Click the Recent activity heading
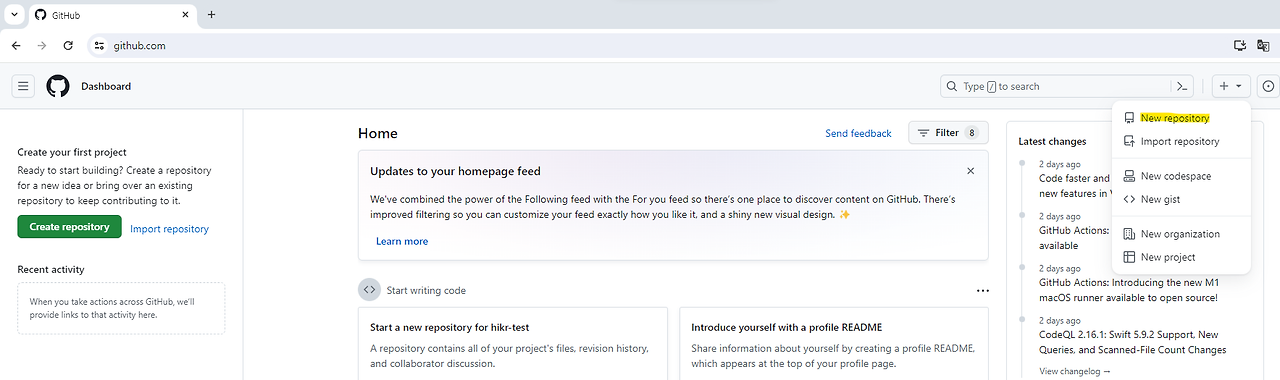 click(x=51, y=269)
